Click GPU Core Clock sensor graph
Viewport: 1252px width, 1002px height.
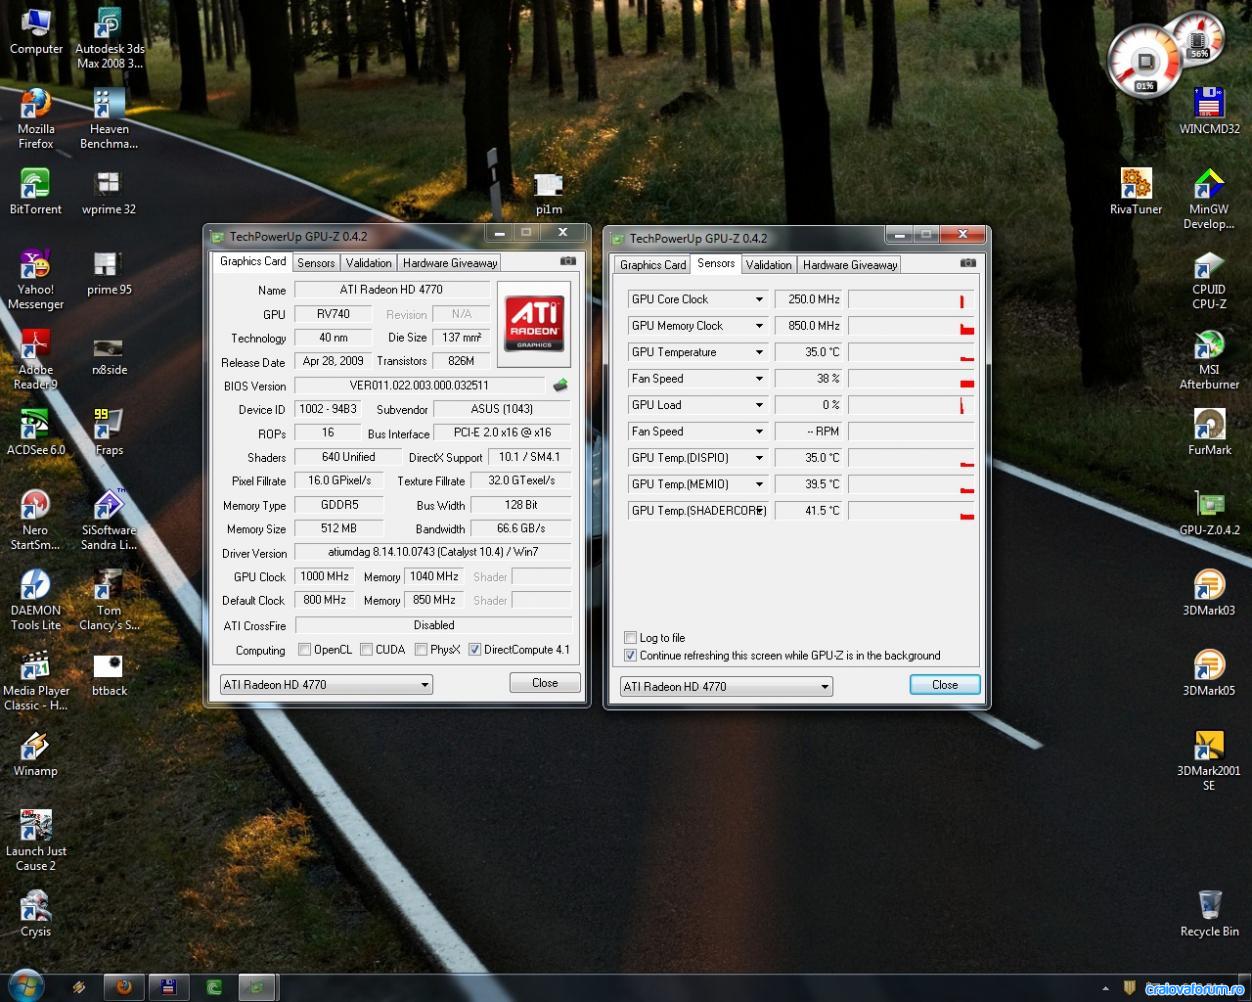tap(911, 299)
